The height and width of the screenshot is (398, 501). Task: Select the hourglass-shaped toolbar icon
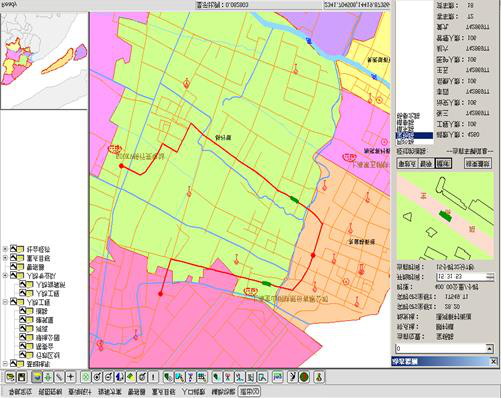tap(190, 377)
